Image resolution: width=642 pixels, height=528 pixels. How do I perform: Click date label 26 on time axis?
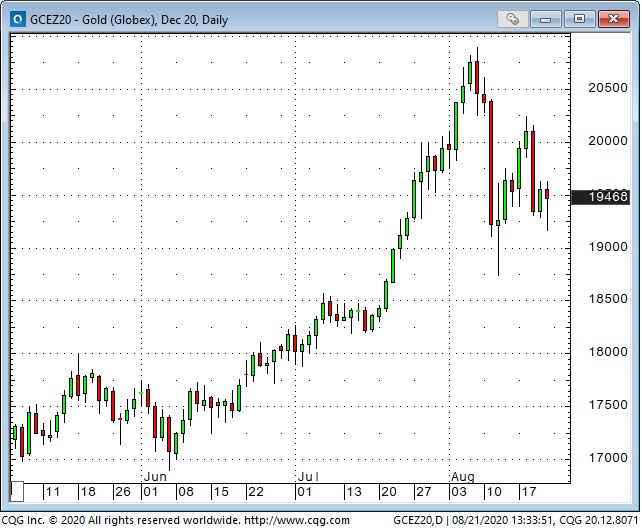[123, 492]
